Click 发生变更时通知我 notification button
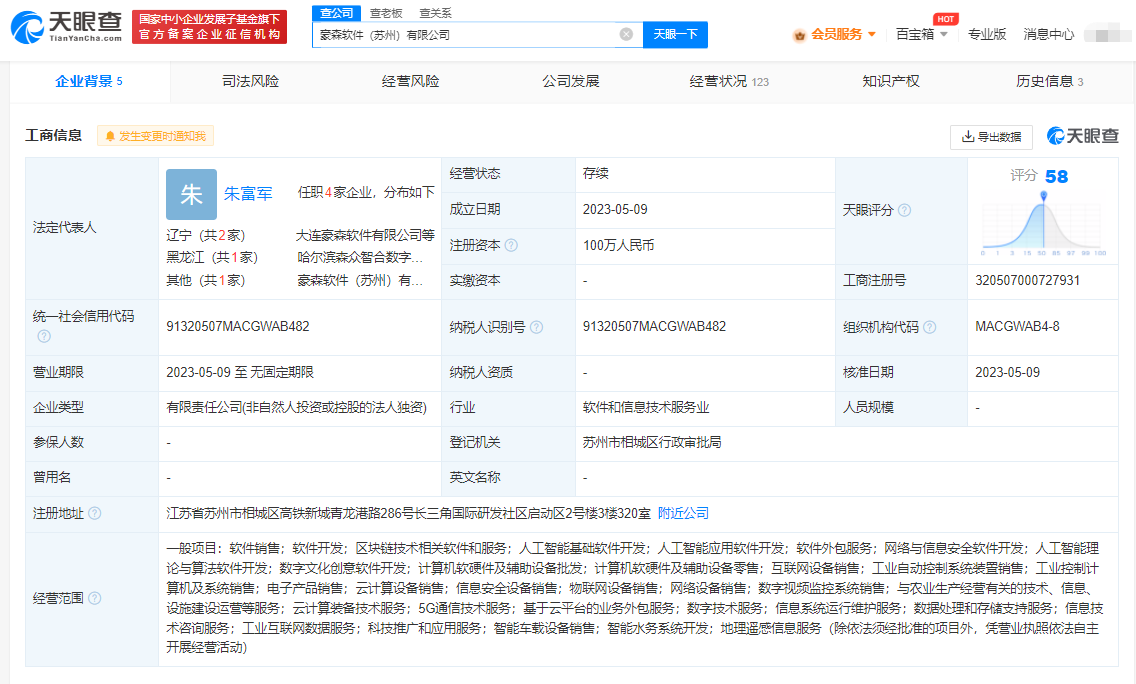The image size is (1136, 684). coord(155,136)
